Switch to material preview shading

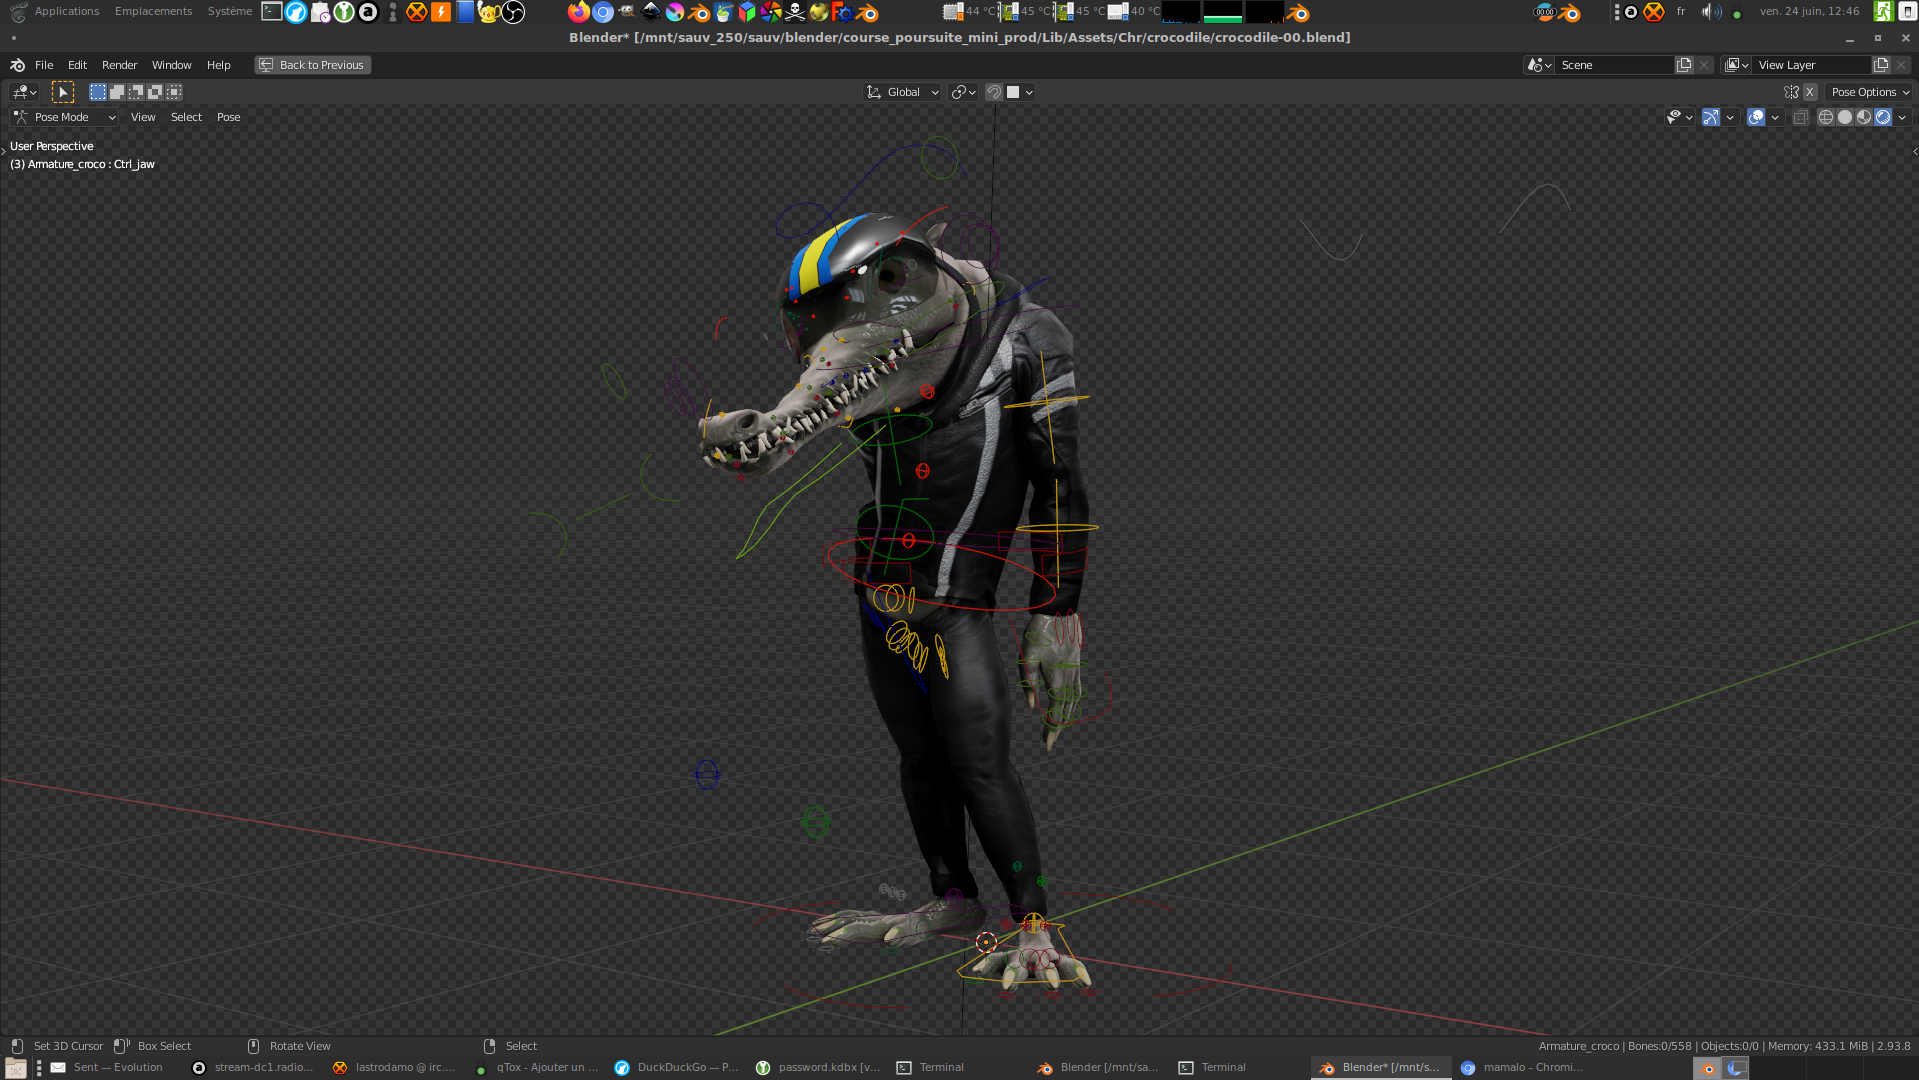[x=1864, y=117]
